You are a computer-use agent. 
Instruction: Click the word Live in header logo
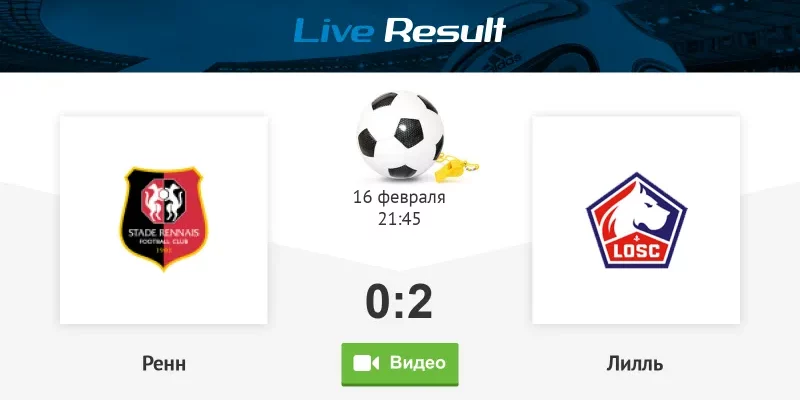click(x=334, y=30)
